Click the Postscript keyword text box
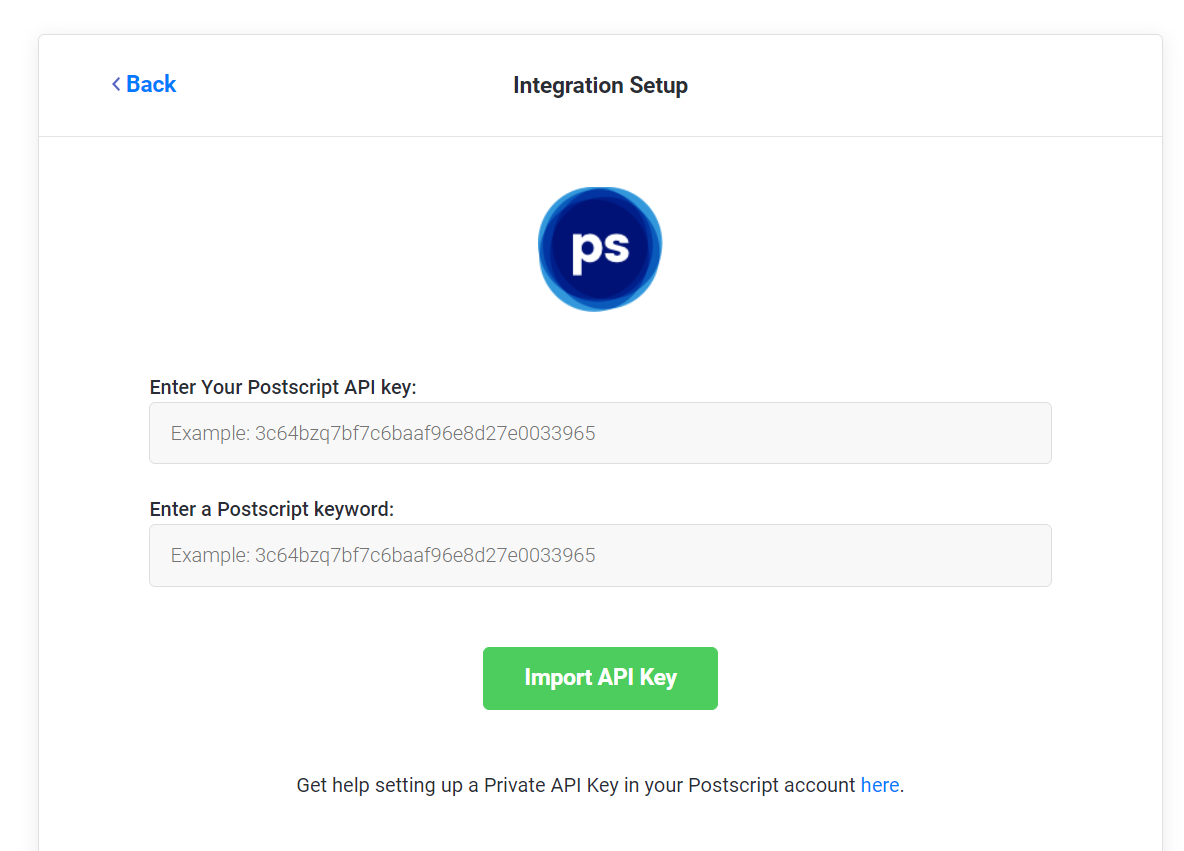Image resolution: width=1184 pixels, height=851 pixels. pyautogui.click(x=600, y=555)
